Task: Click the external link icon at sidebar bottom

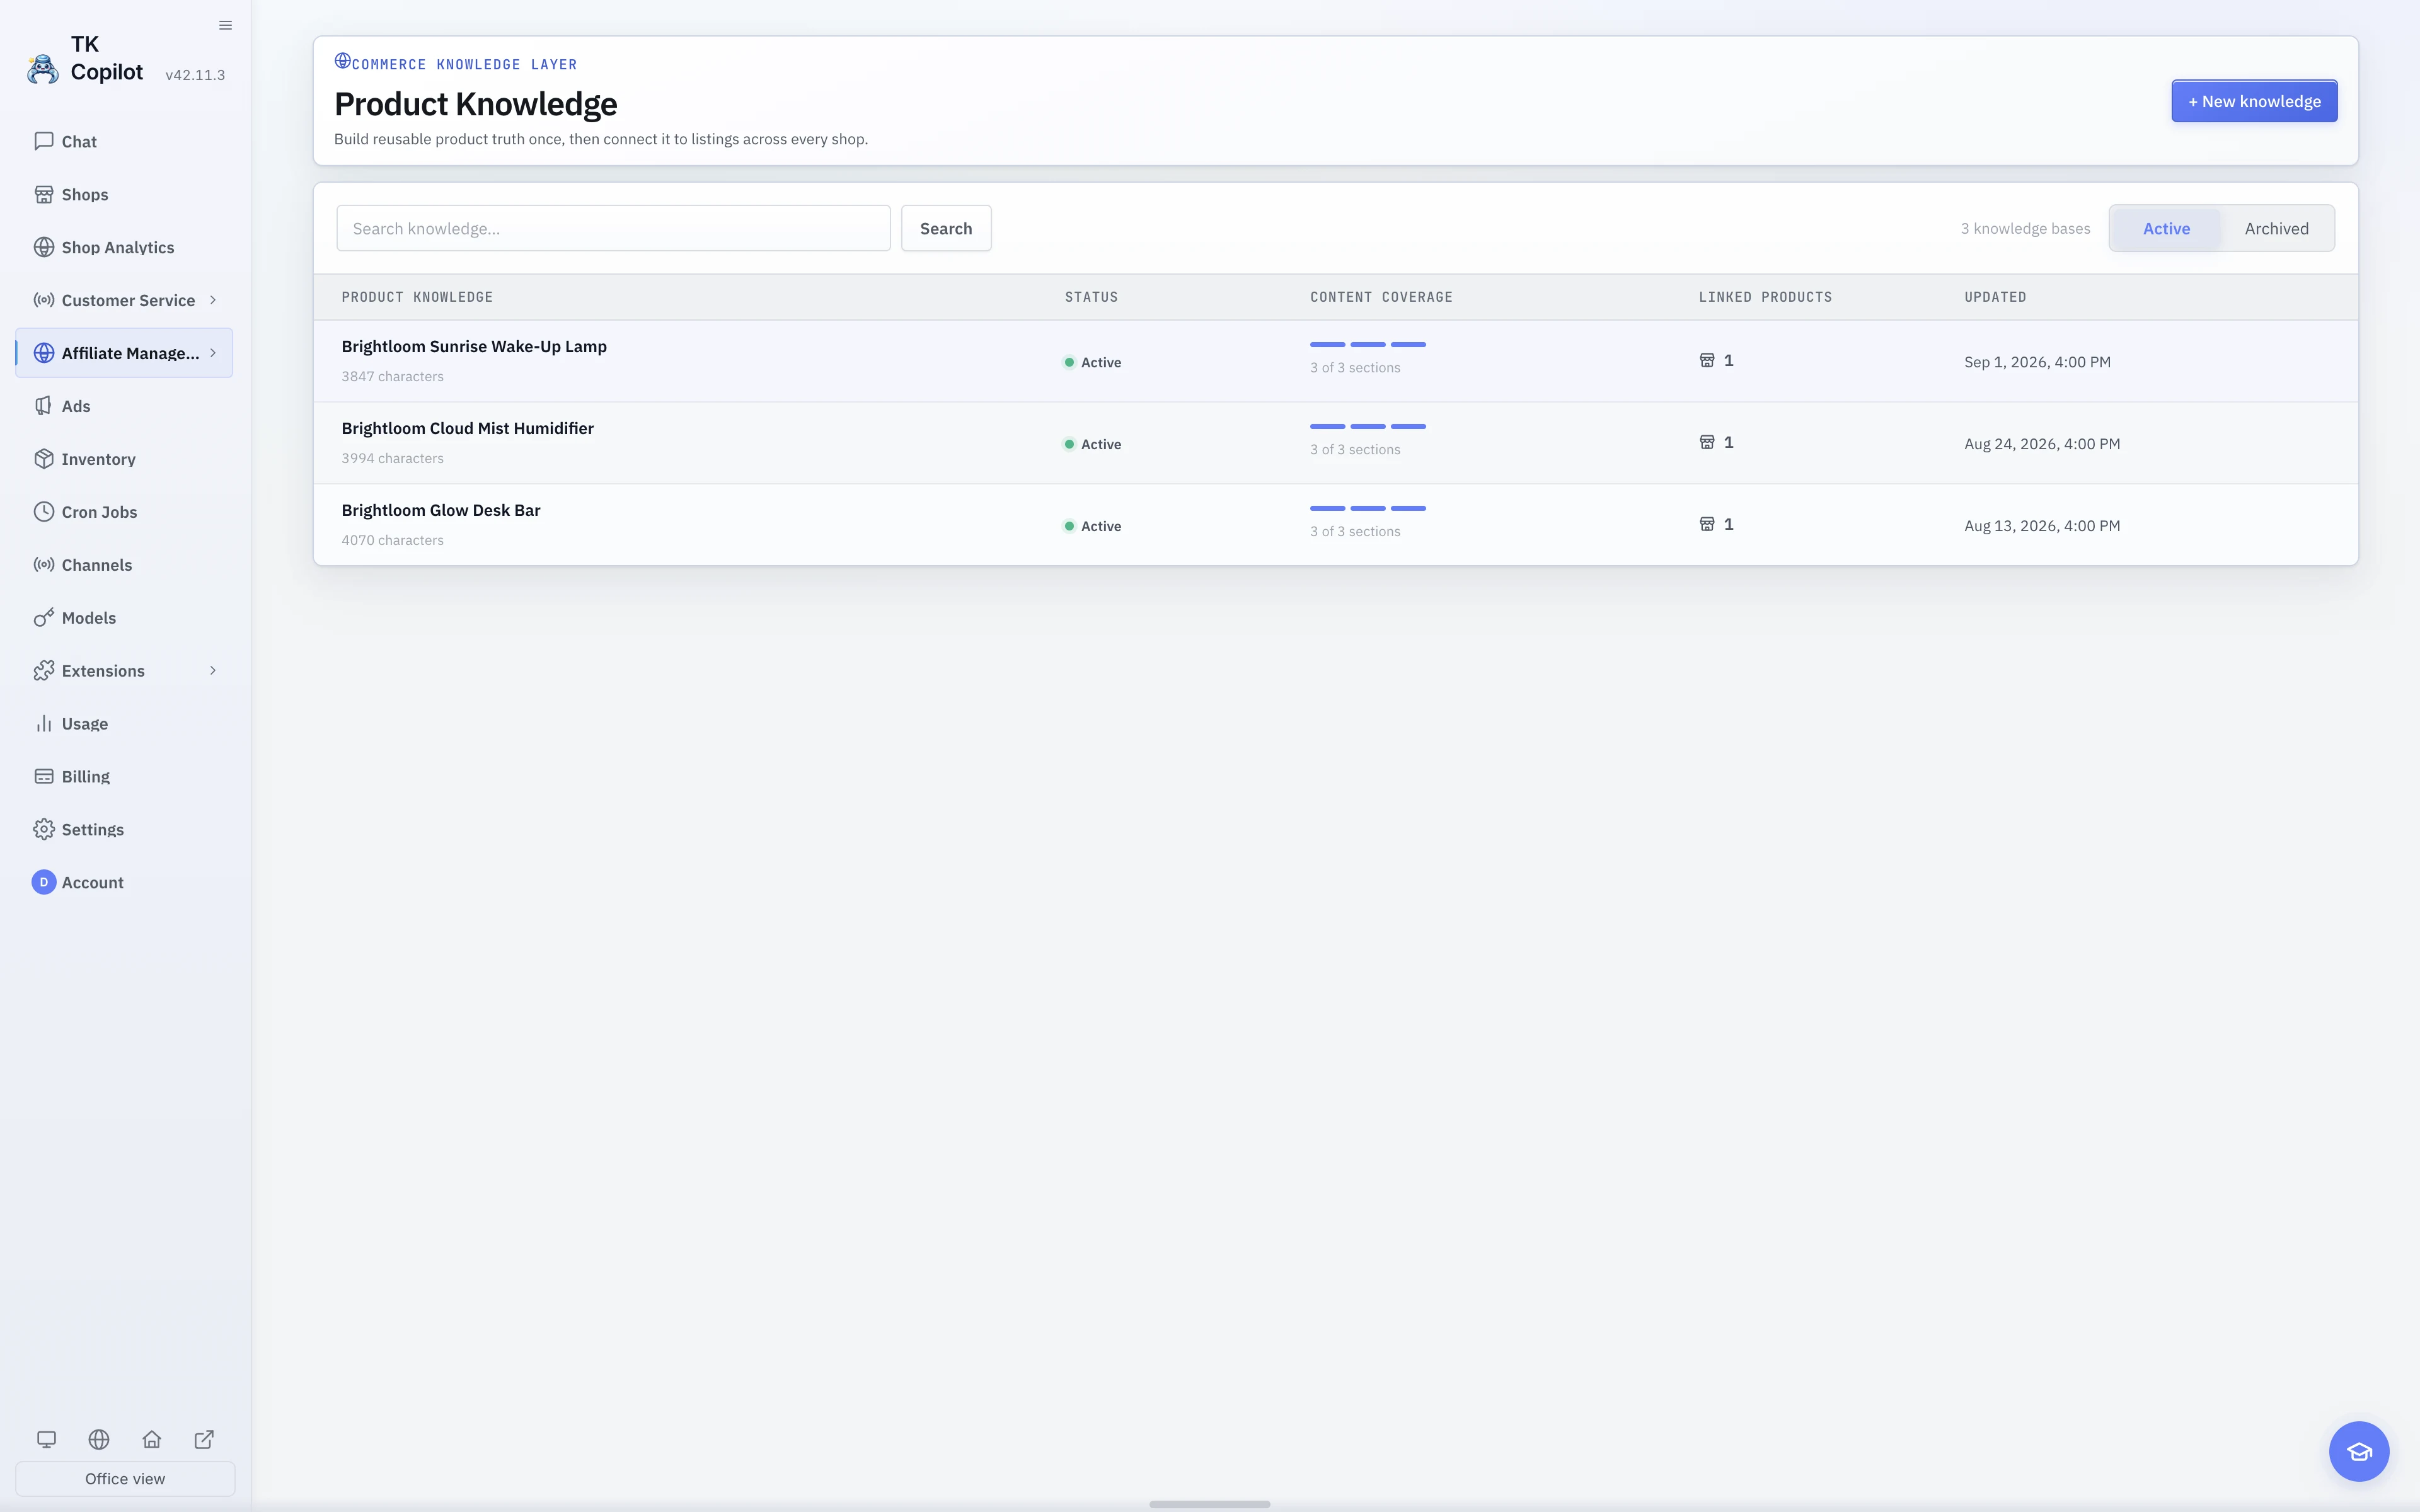Action: [204, 1439]
